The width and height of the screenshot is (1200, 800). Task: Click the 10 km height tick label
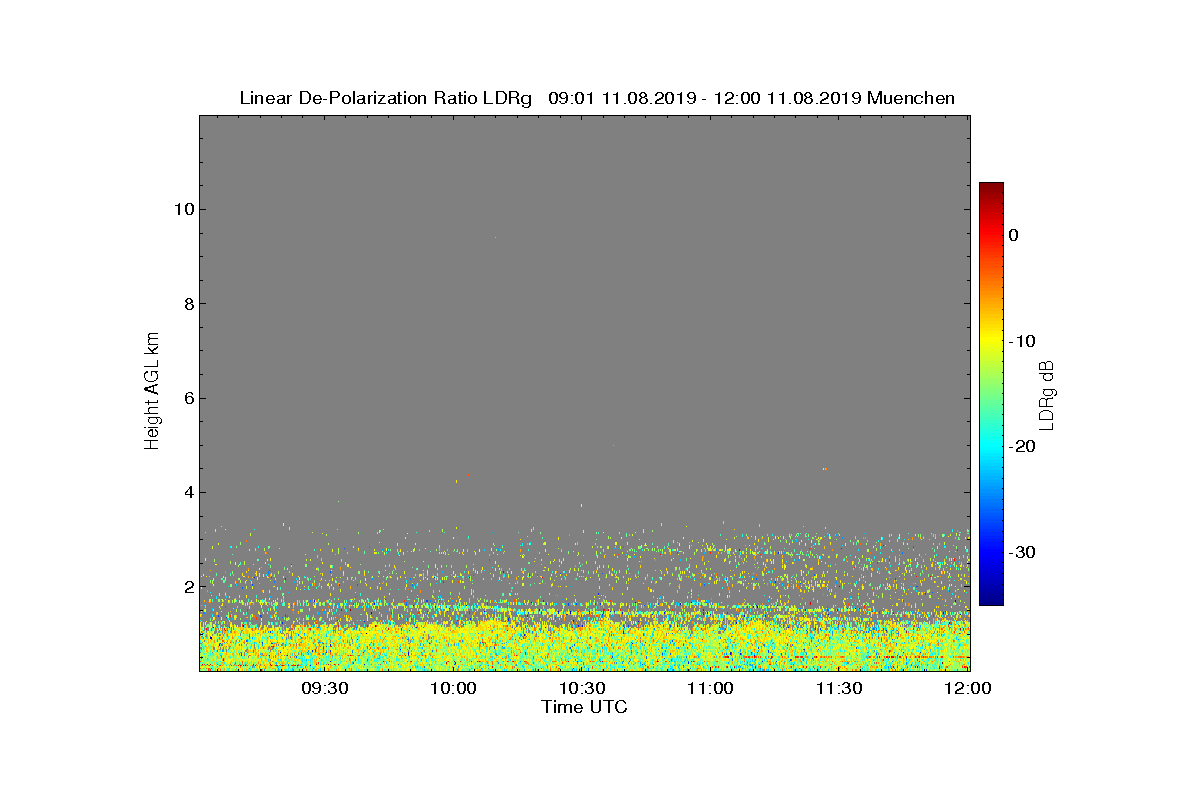coord(182,209)
